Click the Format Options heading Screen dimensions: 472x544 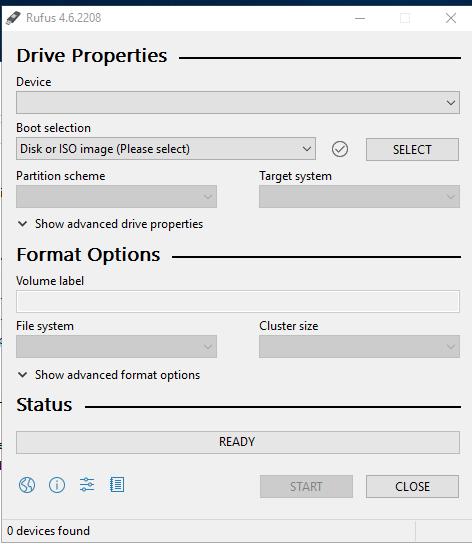tap(88, 255)
